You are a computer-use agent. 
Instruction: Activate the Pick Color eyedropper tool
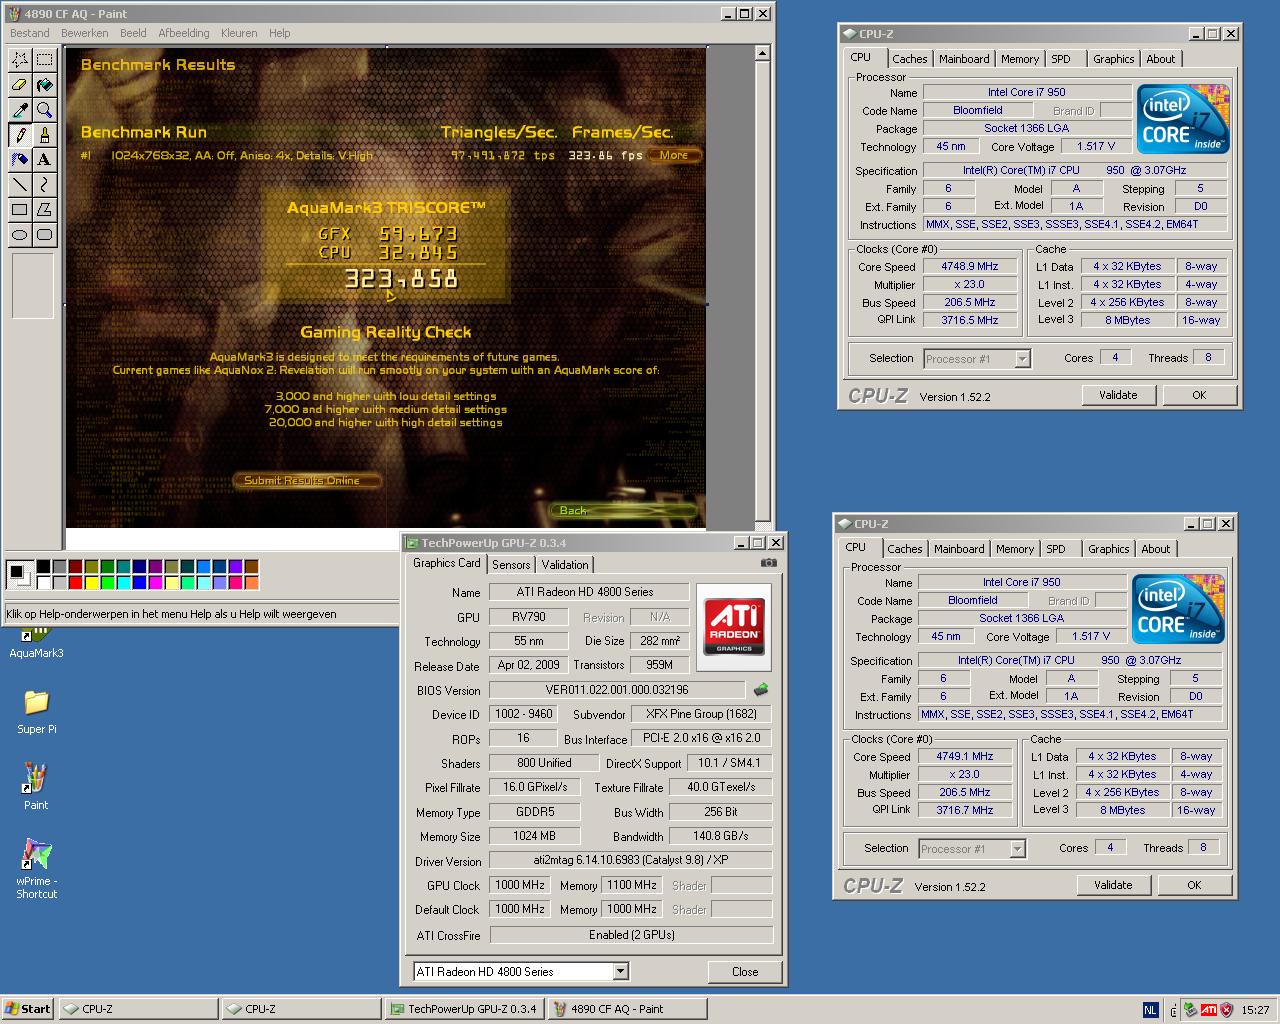[19, 110]
